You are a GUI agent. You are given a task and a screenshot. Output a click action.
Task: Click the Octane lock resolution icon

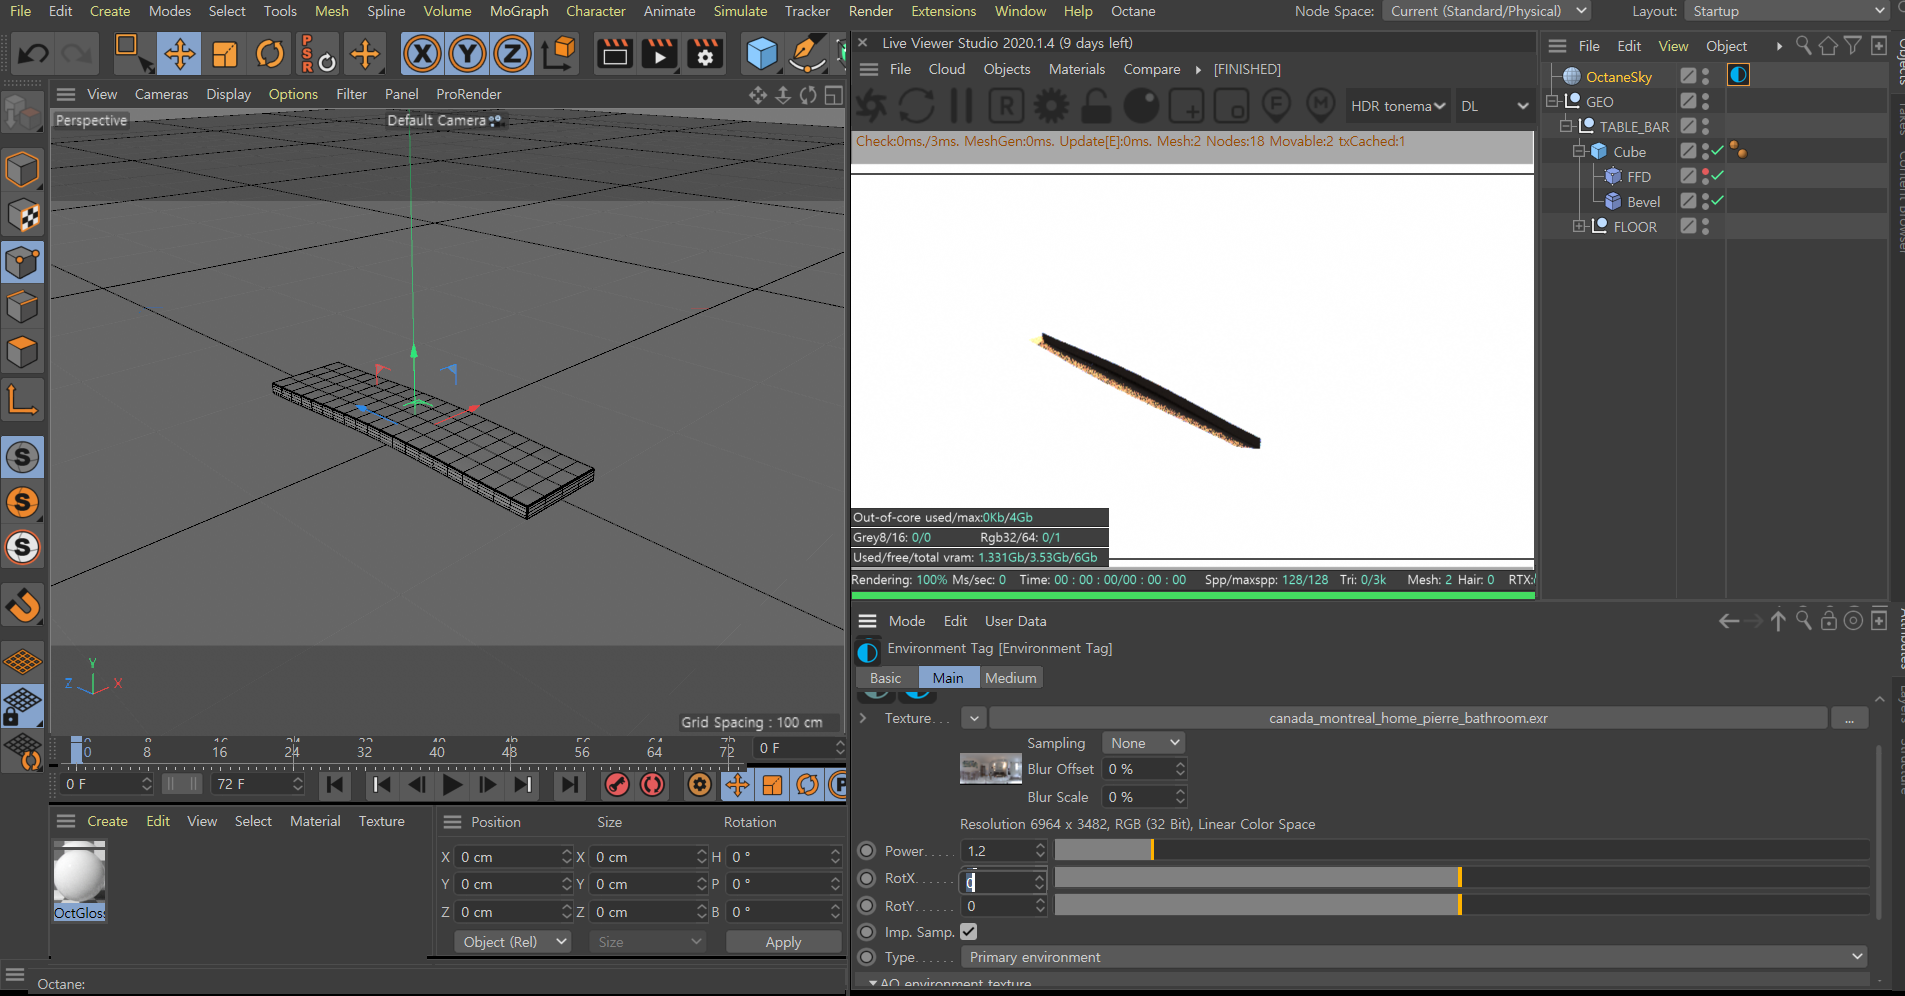point(1096,106)
